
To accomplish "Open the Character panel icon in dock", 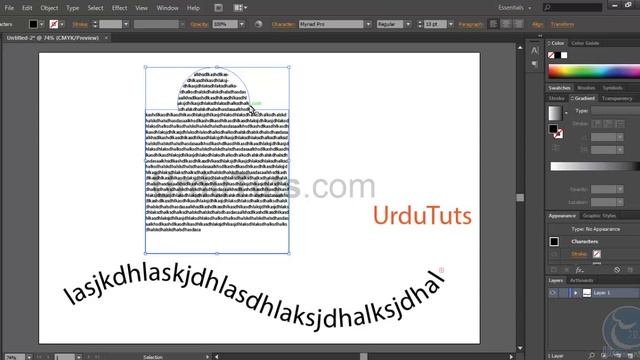I will tap(535, 51).
